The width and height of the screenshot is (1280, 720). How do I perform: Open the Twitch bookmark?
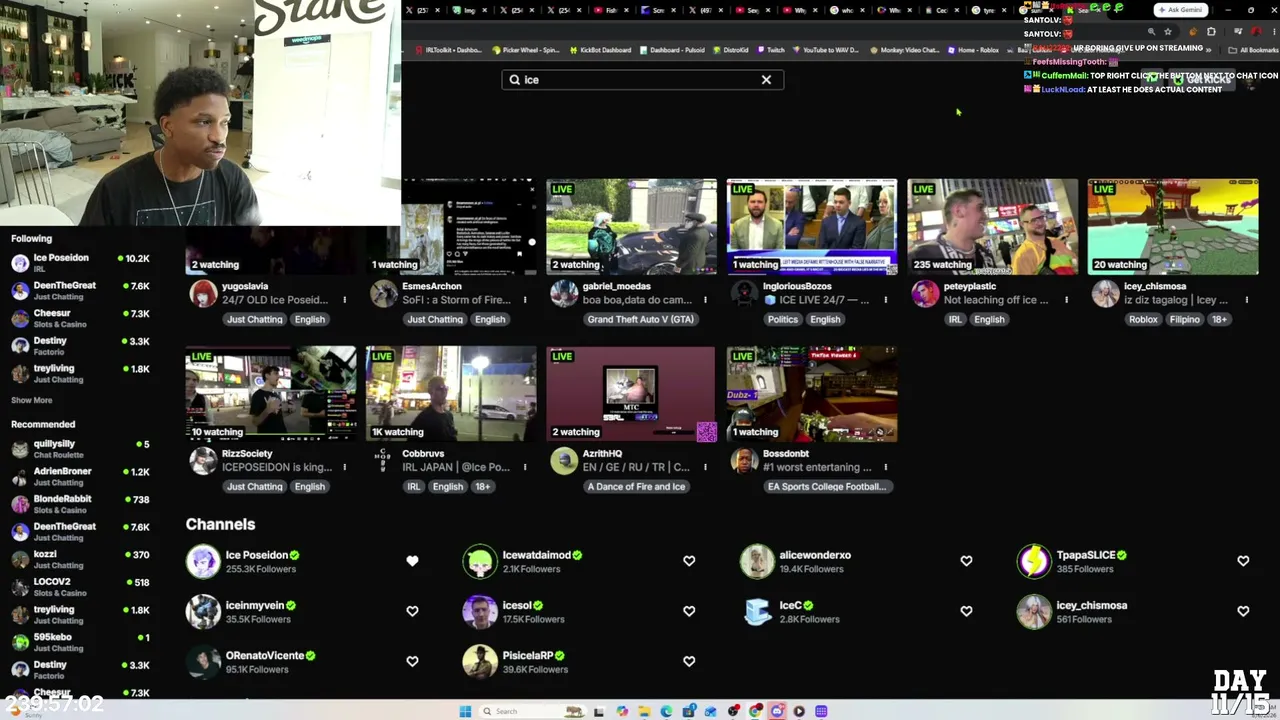pos(771,50)
